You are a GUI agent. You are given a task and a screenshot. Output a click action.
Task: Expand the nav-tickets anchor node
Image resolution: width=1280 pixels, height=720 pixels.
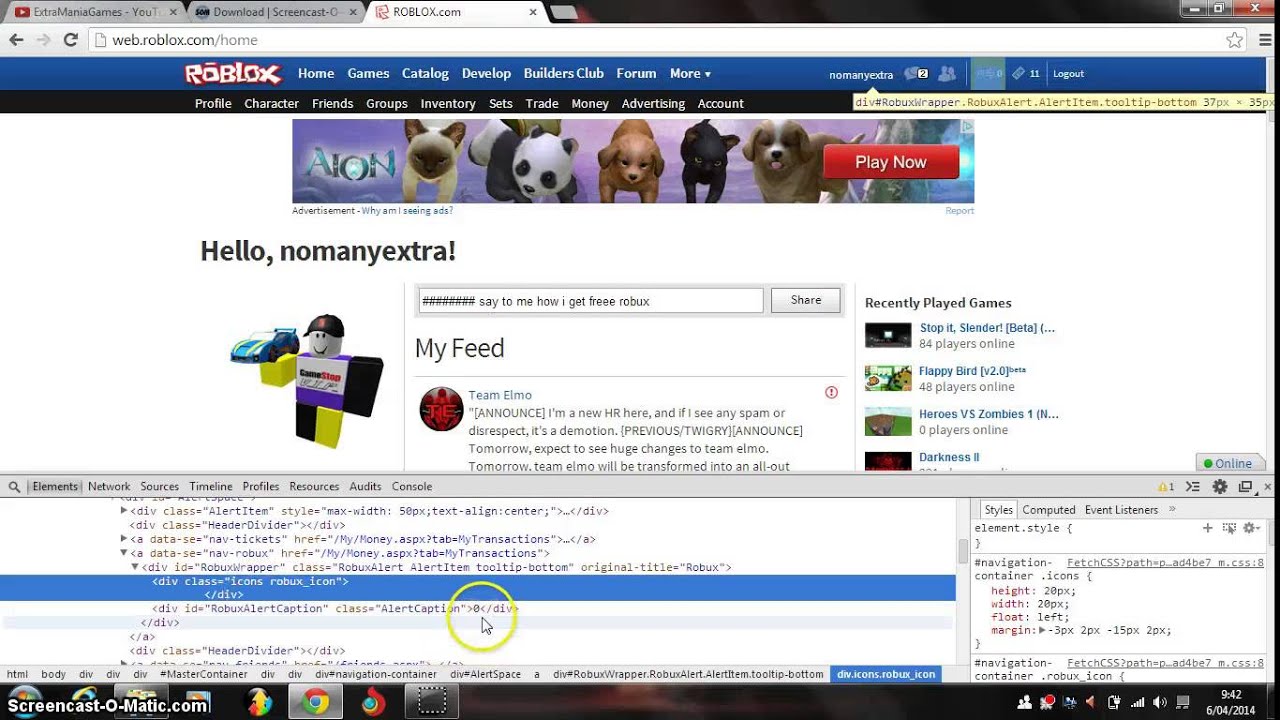(125, 539)
